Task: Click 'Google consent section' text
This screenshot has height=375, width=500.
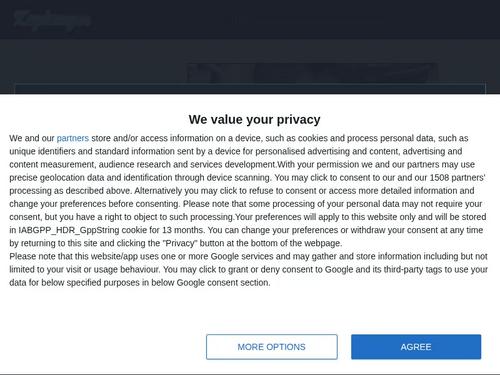Action: coord(223,282)
